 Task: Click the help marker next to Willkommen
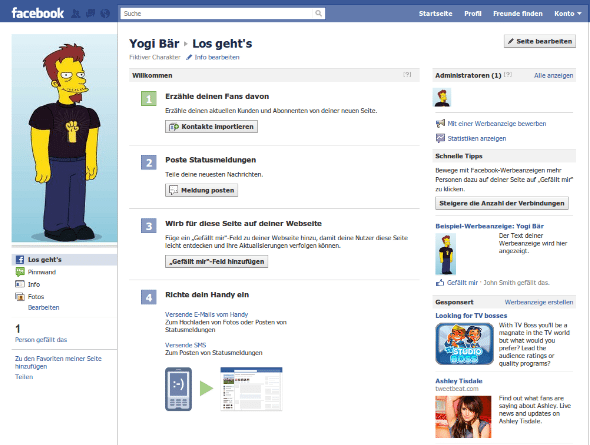point(407,74)
